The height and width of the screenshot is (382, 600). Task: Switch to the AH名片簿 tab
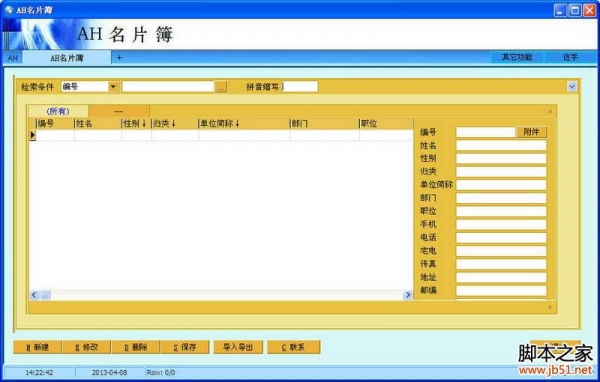tap(67, 58)
